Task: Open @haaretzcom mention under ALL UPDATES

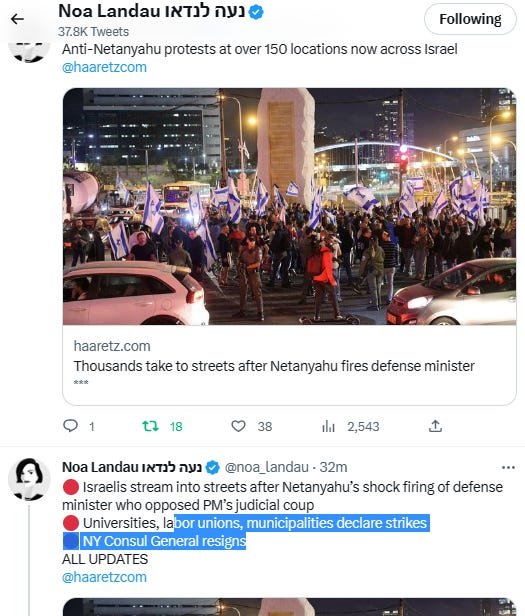Action: (x=104, y=577)
